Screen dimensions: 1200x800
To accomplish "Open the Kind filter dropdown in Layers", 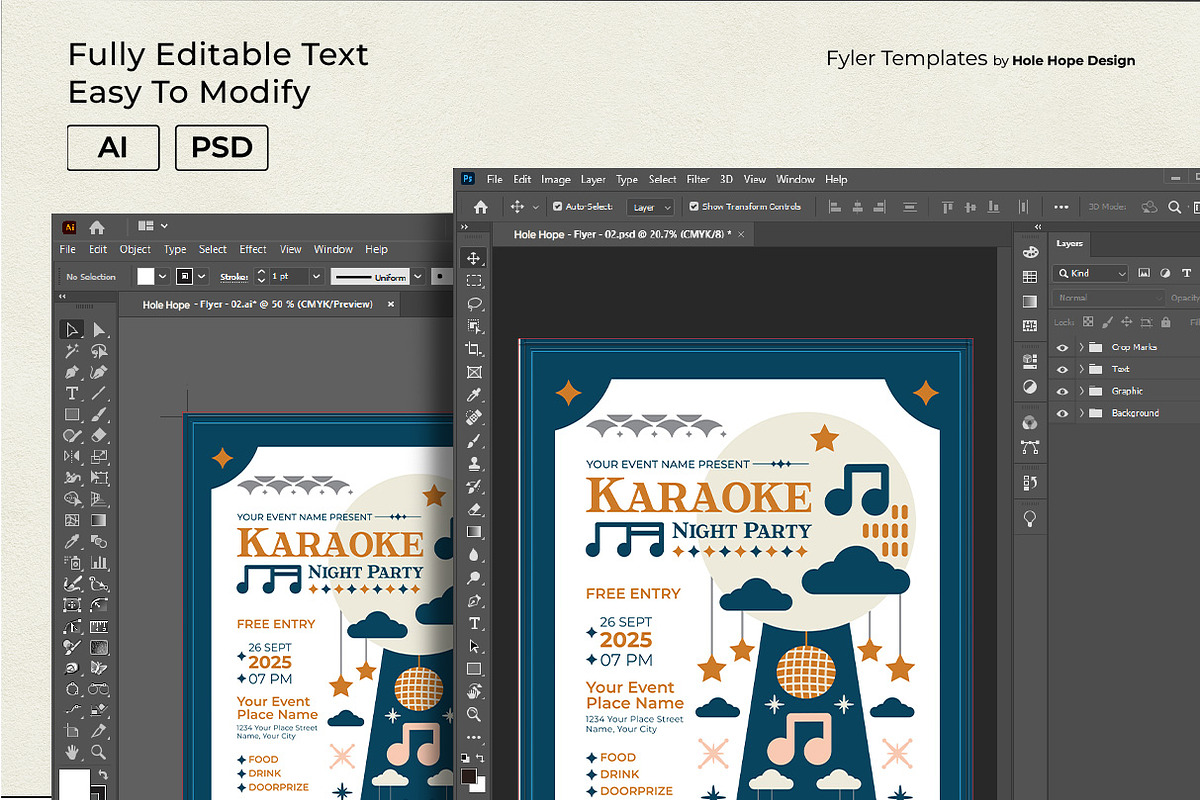I will (1091, 273).
